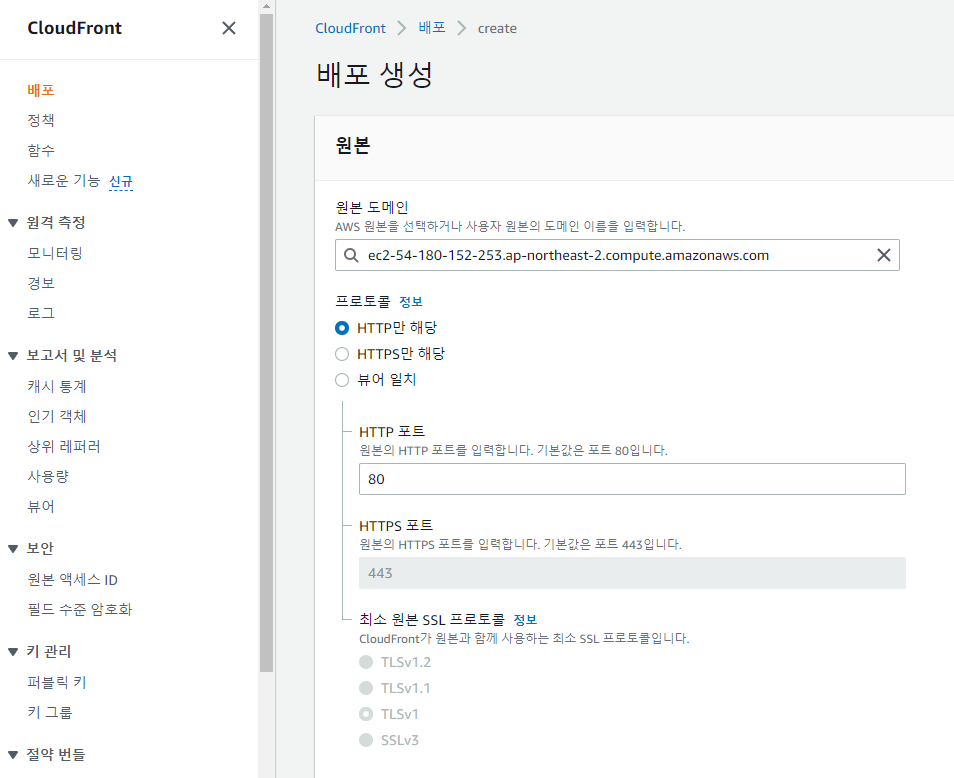The image size is (954, 778).
Task: Click the origin domain input field
Action: pyautogui.click(x=617, y=255)
